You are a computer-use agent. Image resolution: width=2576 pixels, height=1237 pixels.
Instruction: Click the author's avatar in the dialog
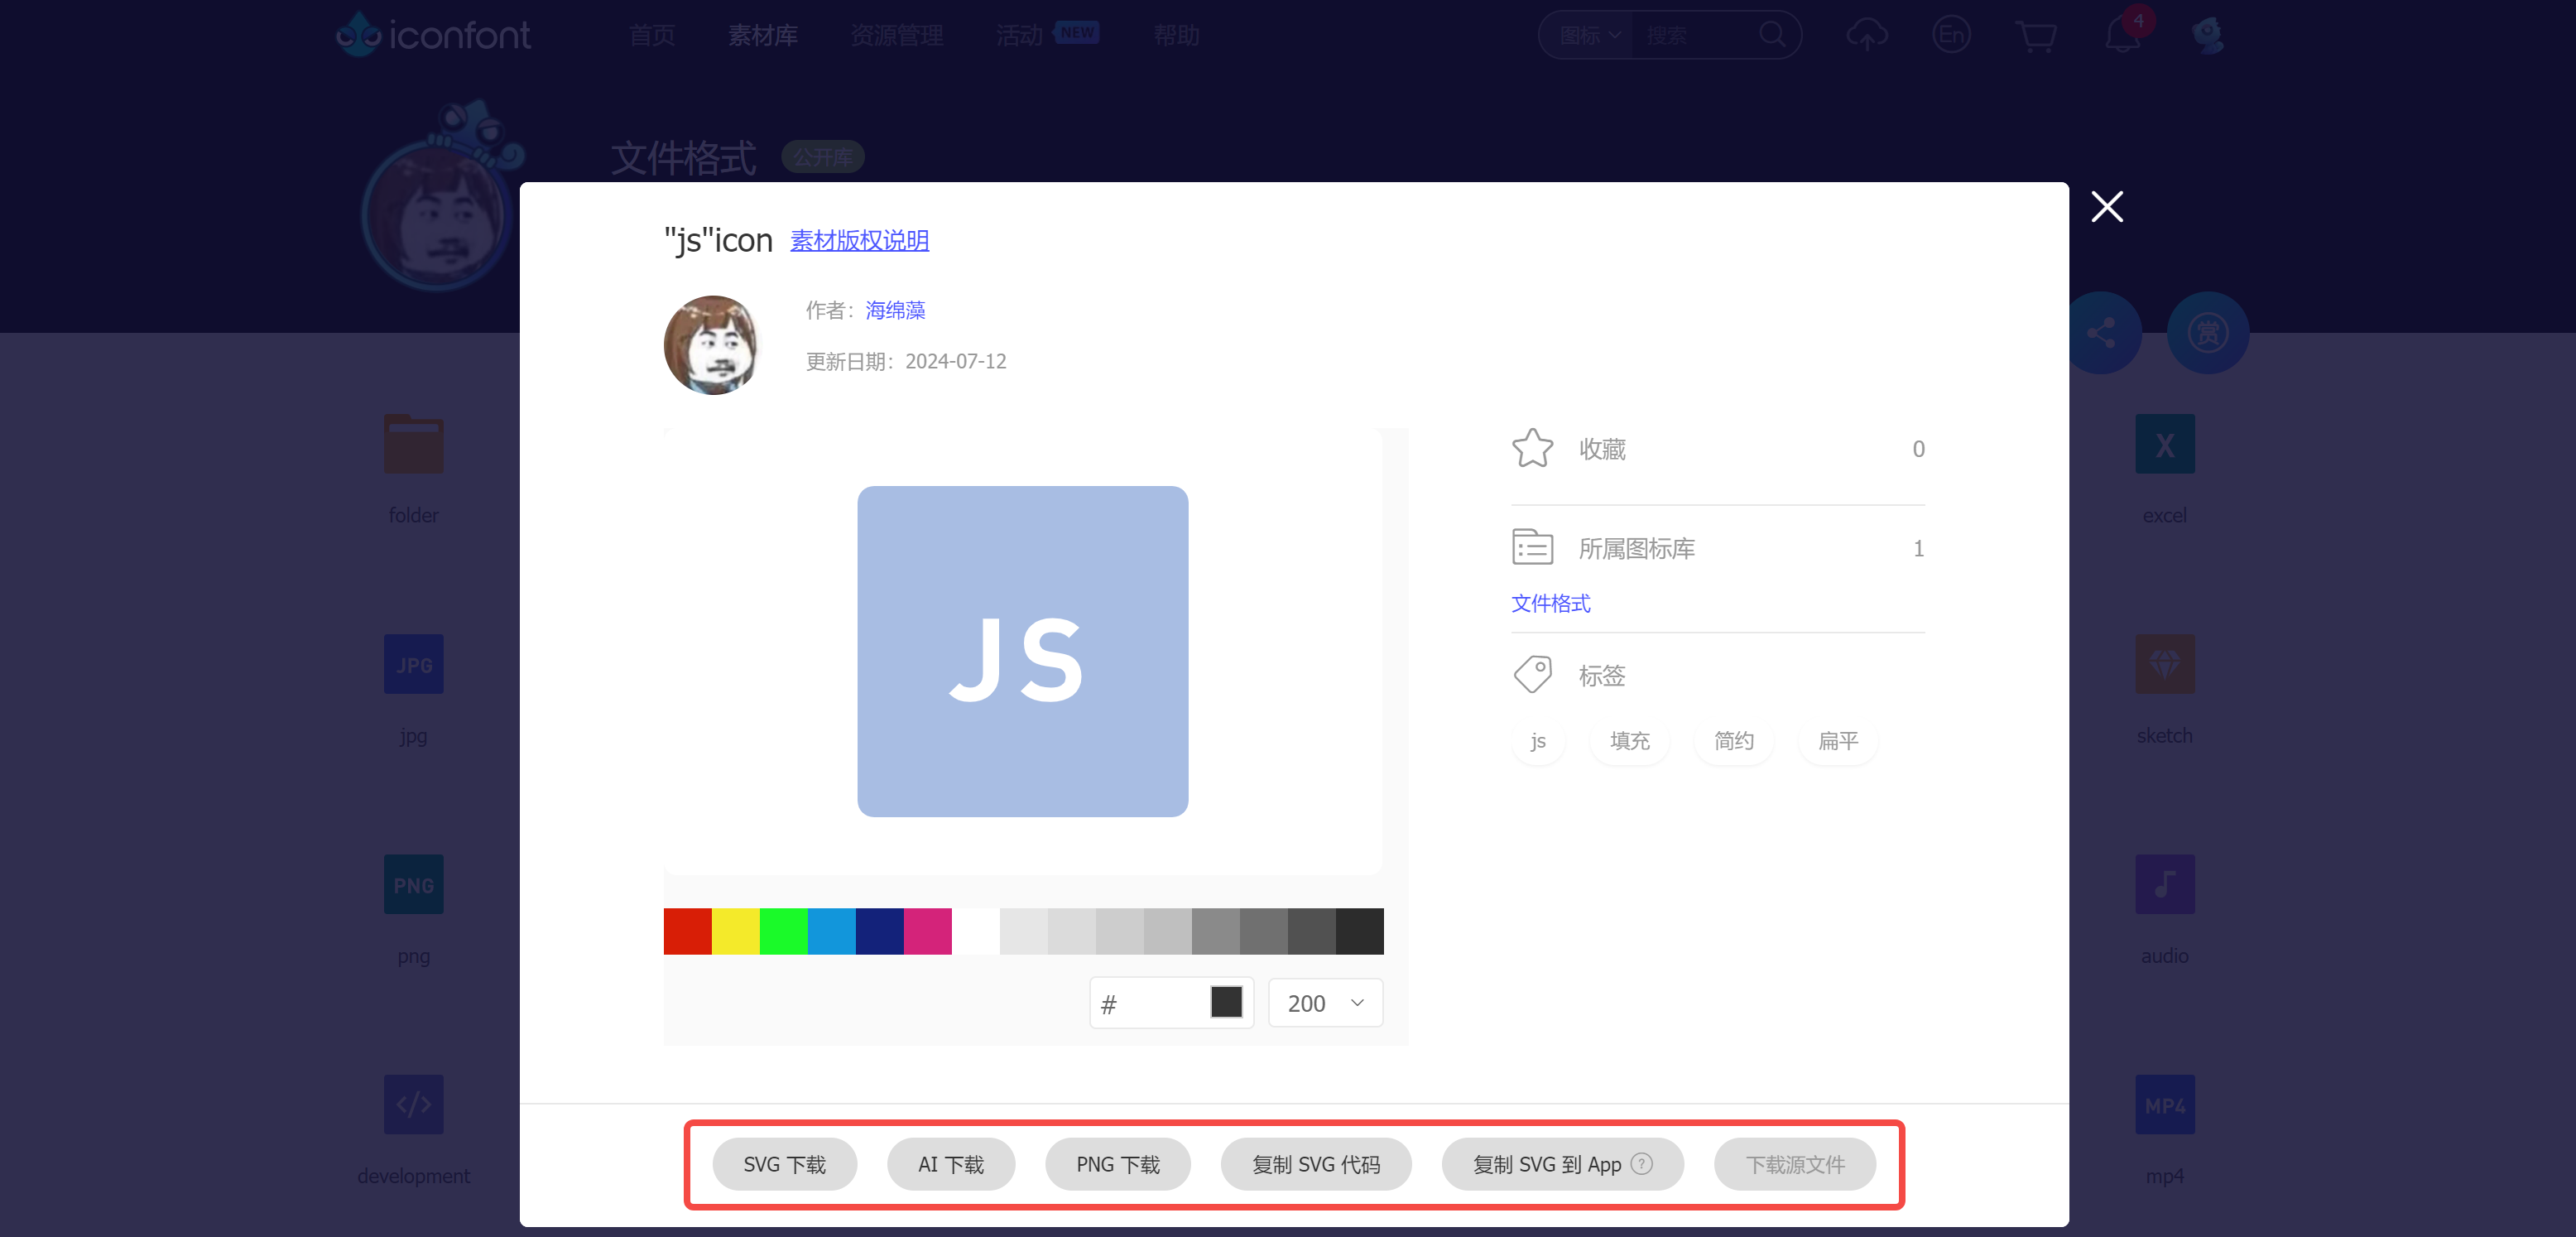(x=712, y=345)
